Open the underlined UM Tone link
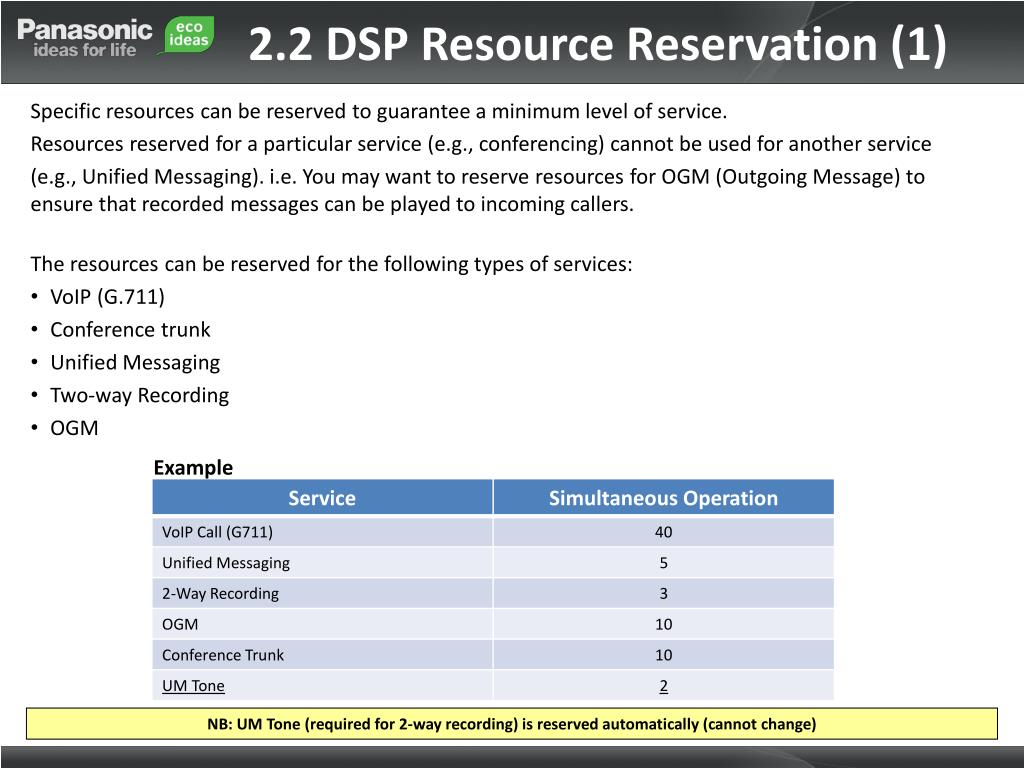The image size is (1024, 768). click(193, 686)
